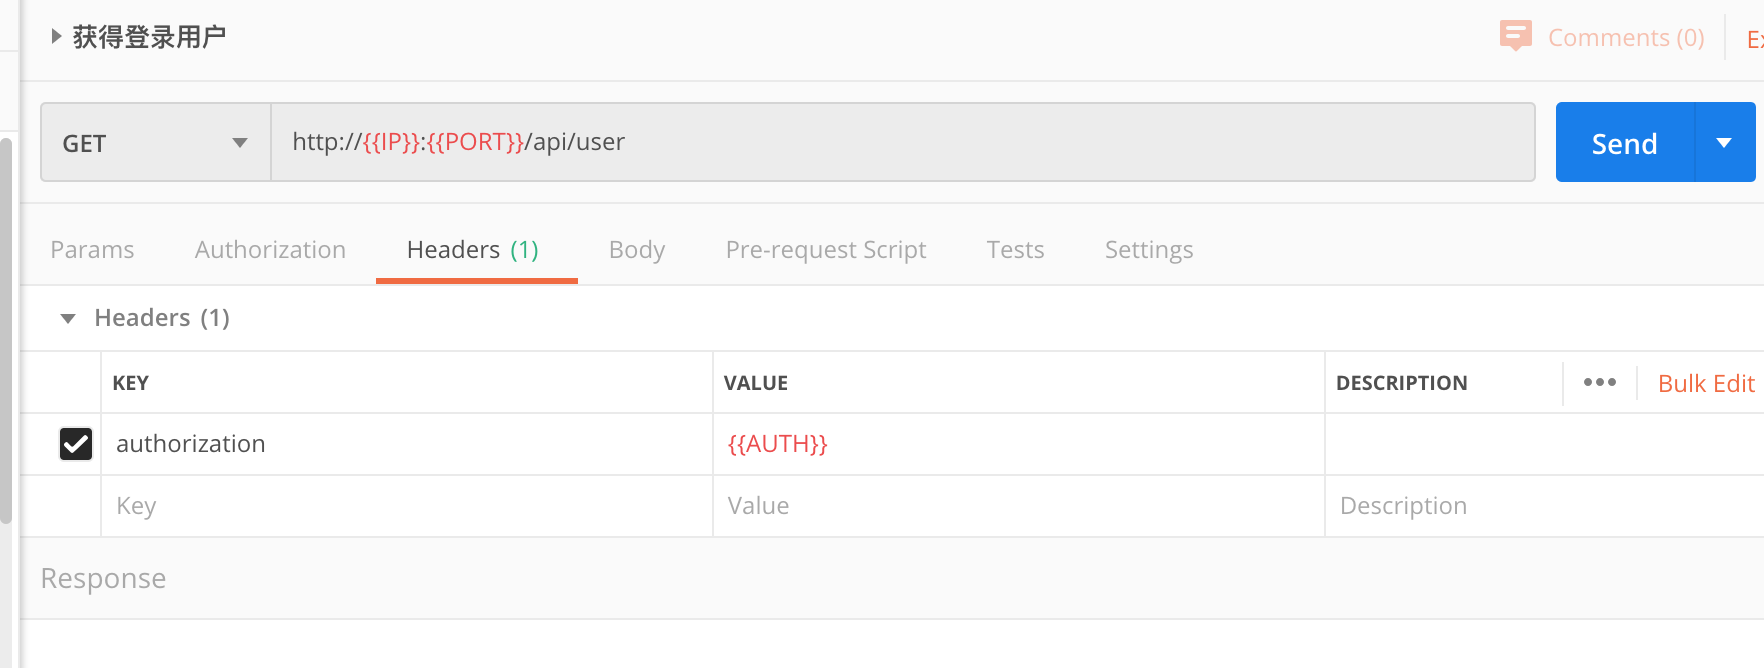Send the request with Send button
This screenshot has height=668, width=1764.
[x=1625, y=143]
